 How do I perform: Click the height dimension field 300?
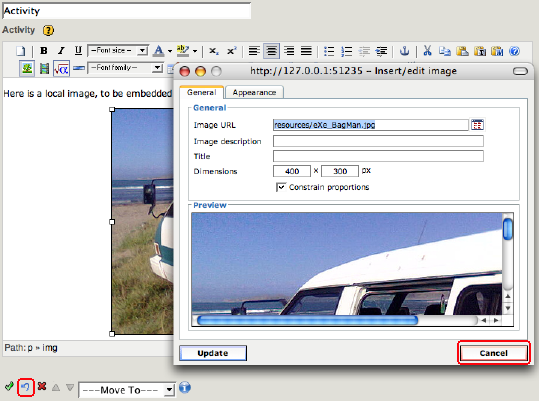[x=340, y=171]
